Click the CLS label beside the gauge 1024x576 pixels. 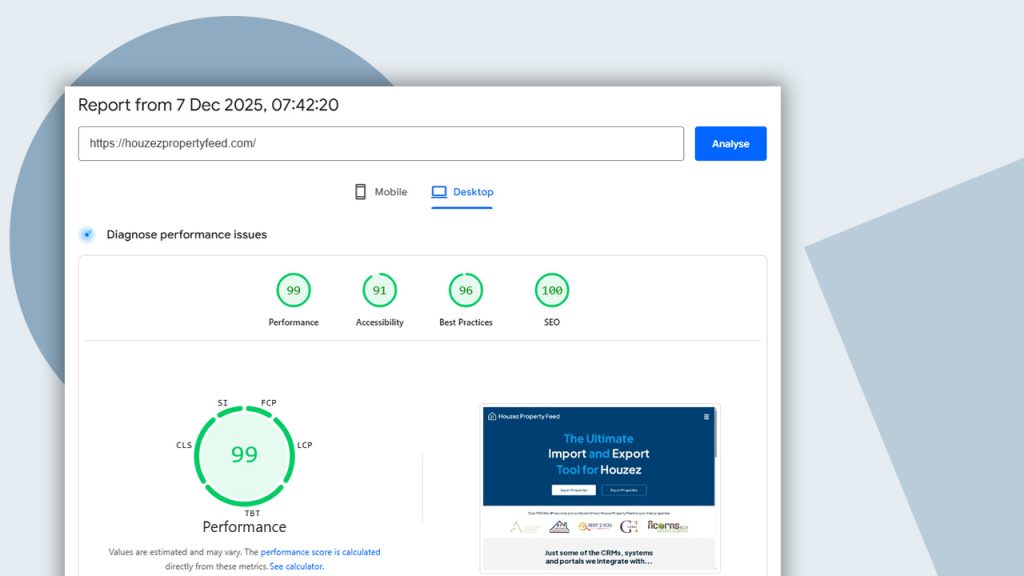(184, 445)
